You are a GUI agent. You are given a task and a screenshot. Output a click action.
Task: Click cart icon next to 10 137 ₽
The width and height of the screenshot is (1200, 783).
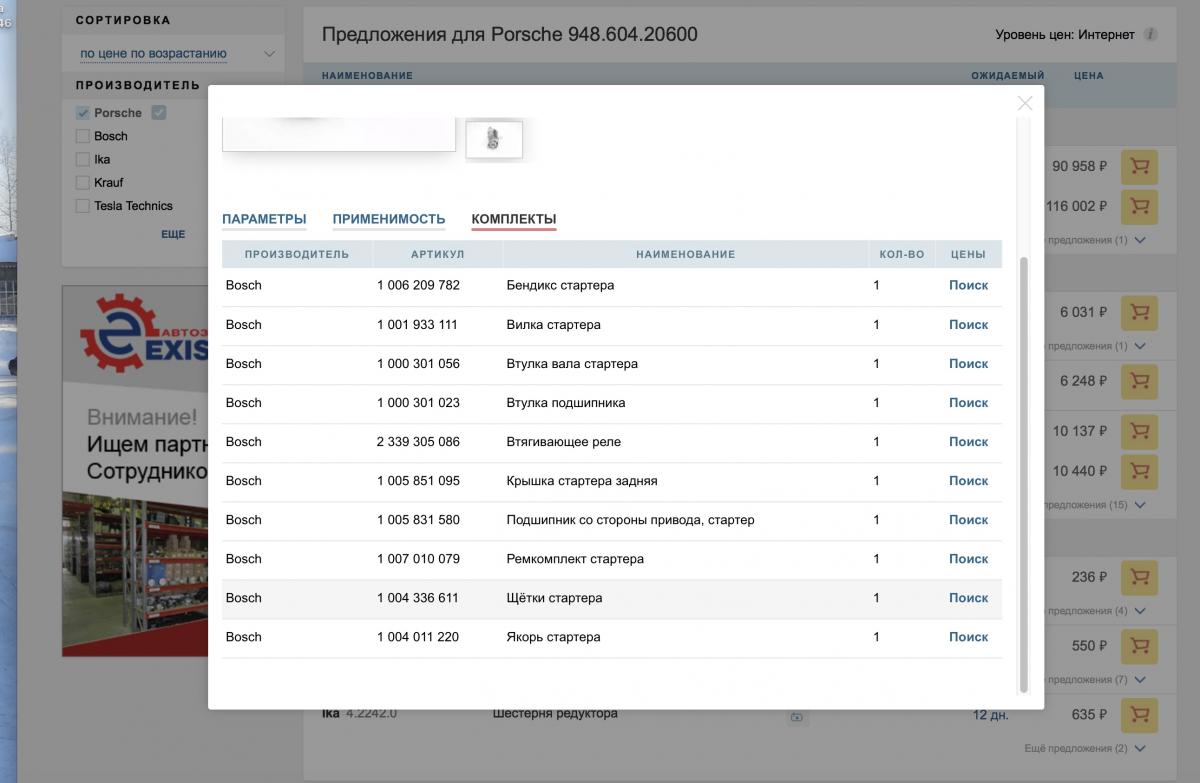[1139, 431]
